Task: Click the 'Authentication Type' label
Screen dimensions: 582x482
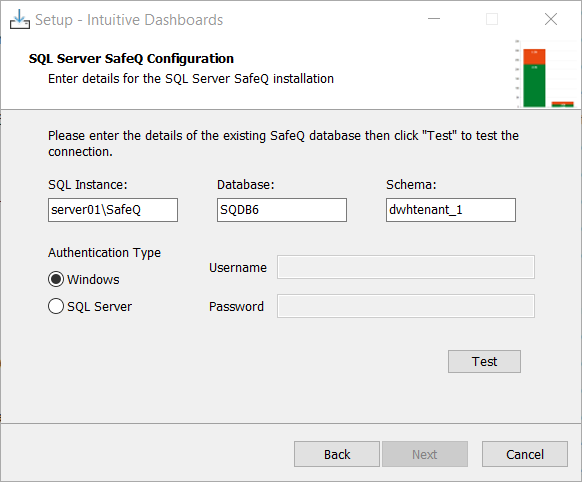Action: 104,253
